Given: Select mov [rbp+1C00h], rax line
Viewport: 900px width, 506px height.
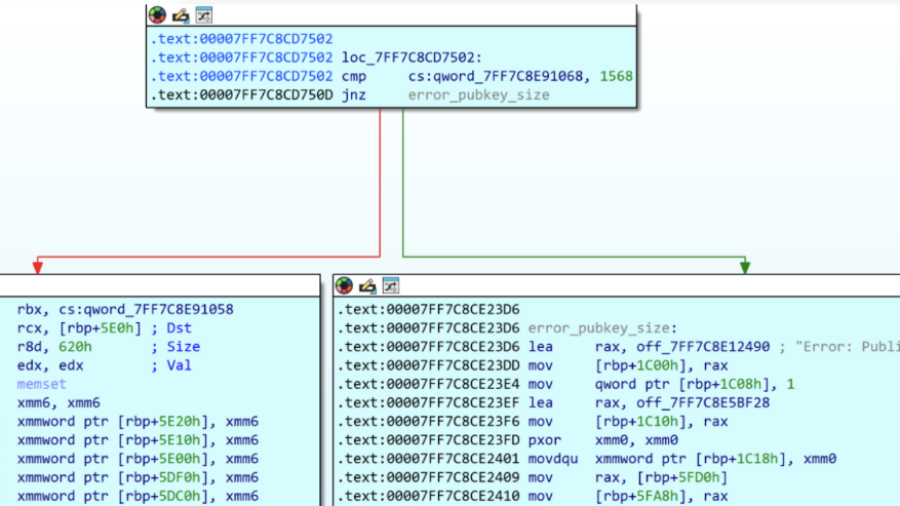Looking at the screenshot, I should click(533, 365).
